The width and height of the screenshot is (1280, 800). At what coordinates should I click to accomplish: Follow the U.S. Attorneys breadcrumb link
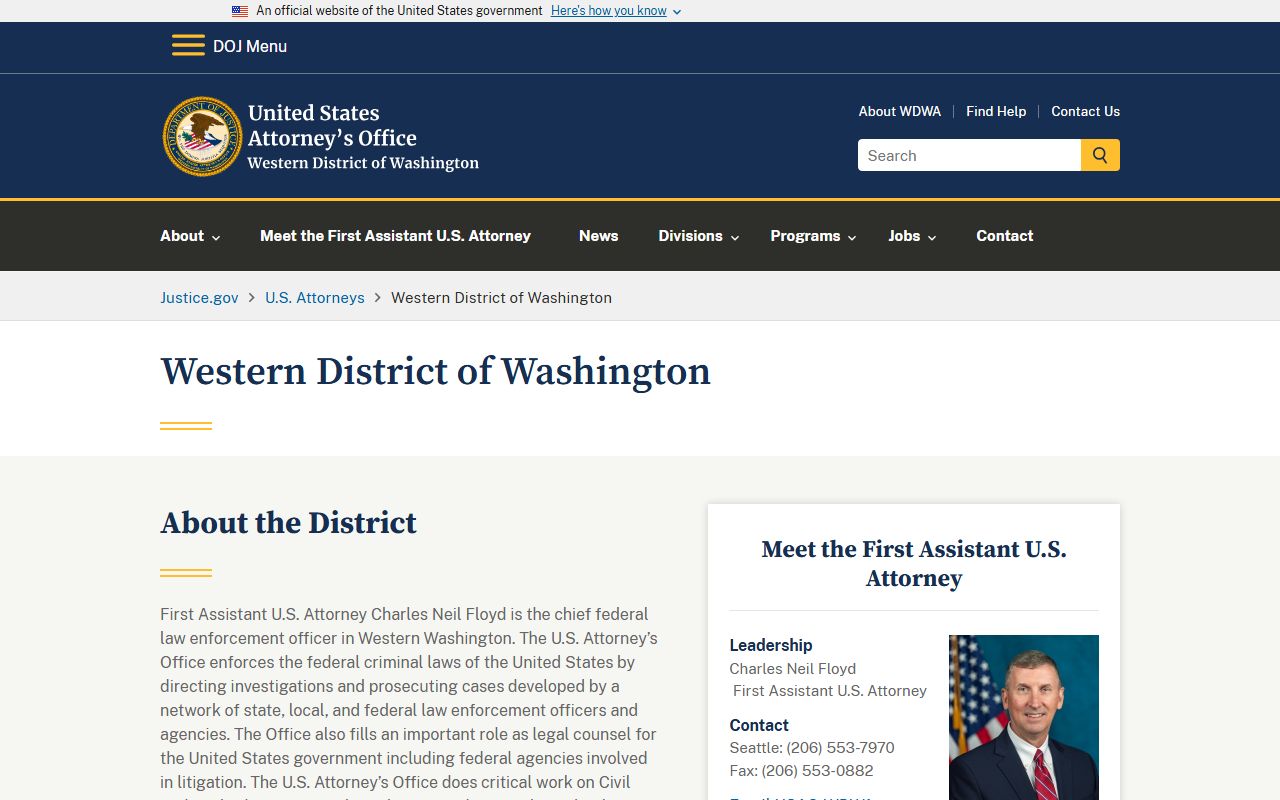315,298
